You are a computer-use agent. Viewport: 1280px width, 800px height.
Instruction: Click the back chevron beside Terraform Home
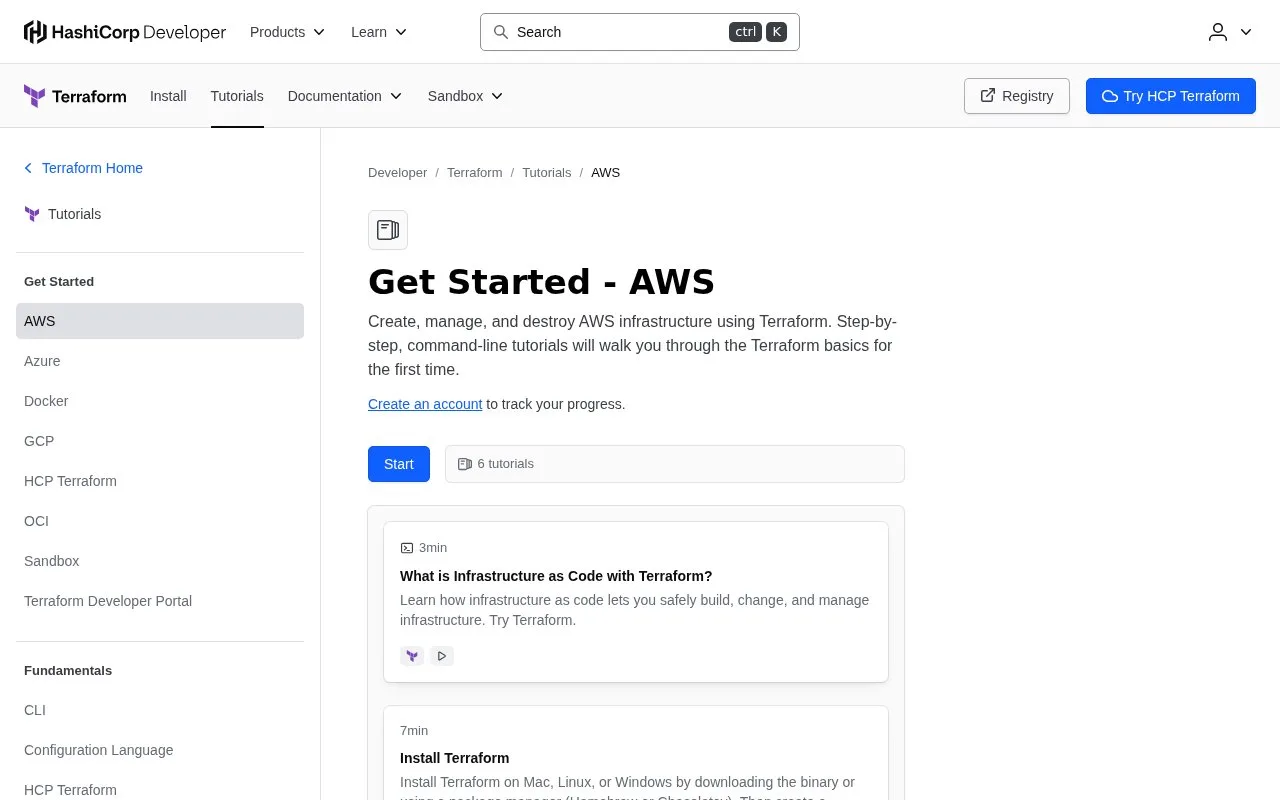click(x=29, y=168)
